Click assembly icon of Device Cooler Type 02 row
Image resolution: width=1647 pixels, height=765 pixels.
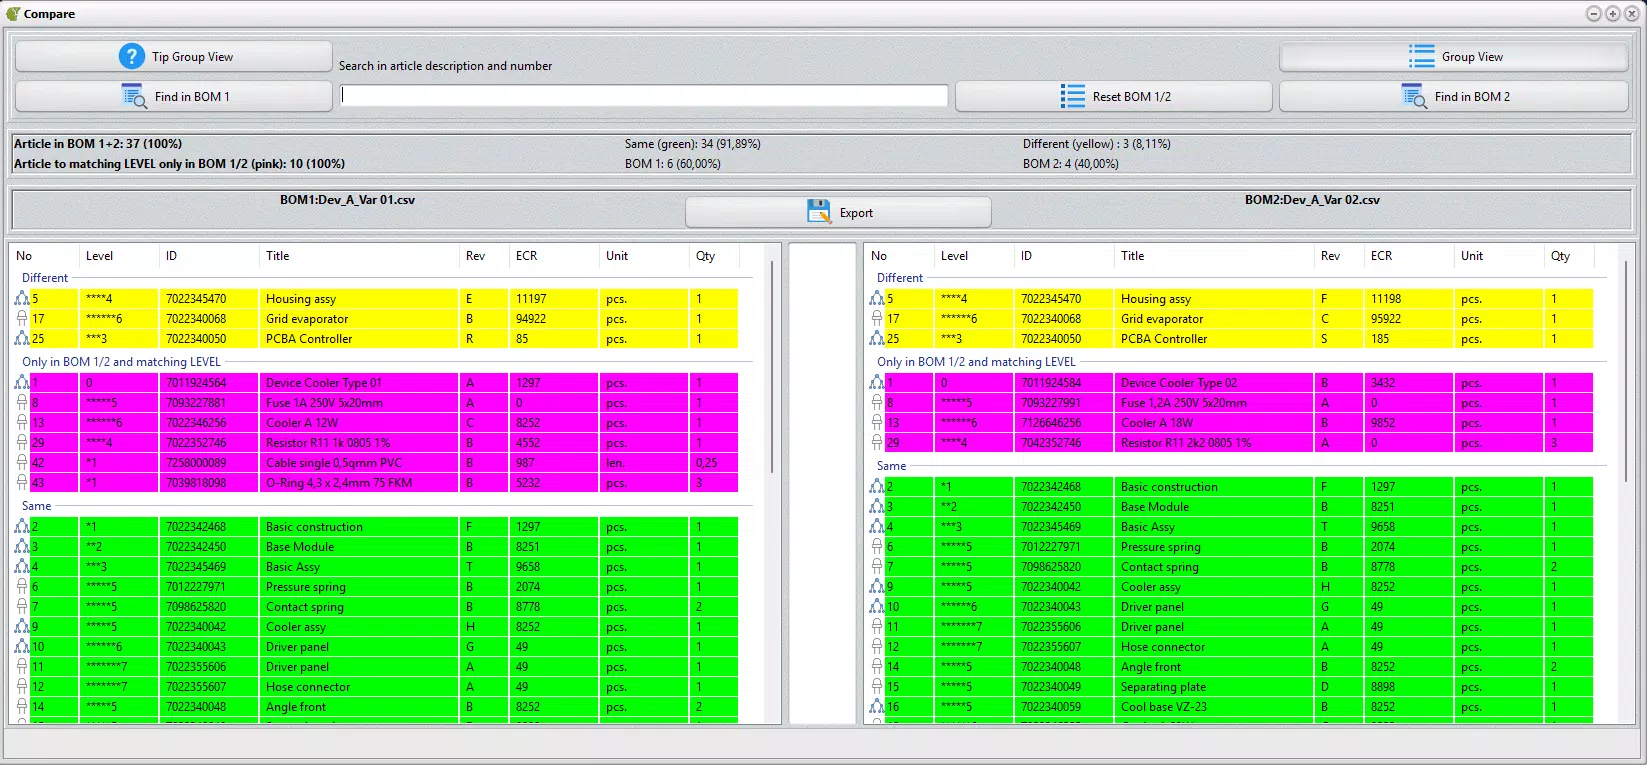coord(877,382)
